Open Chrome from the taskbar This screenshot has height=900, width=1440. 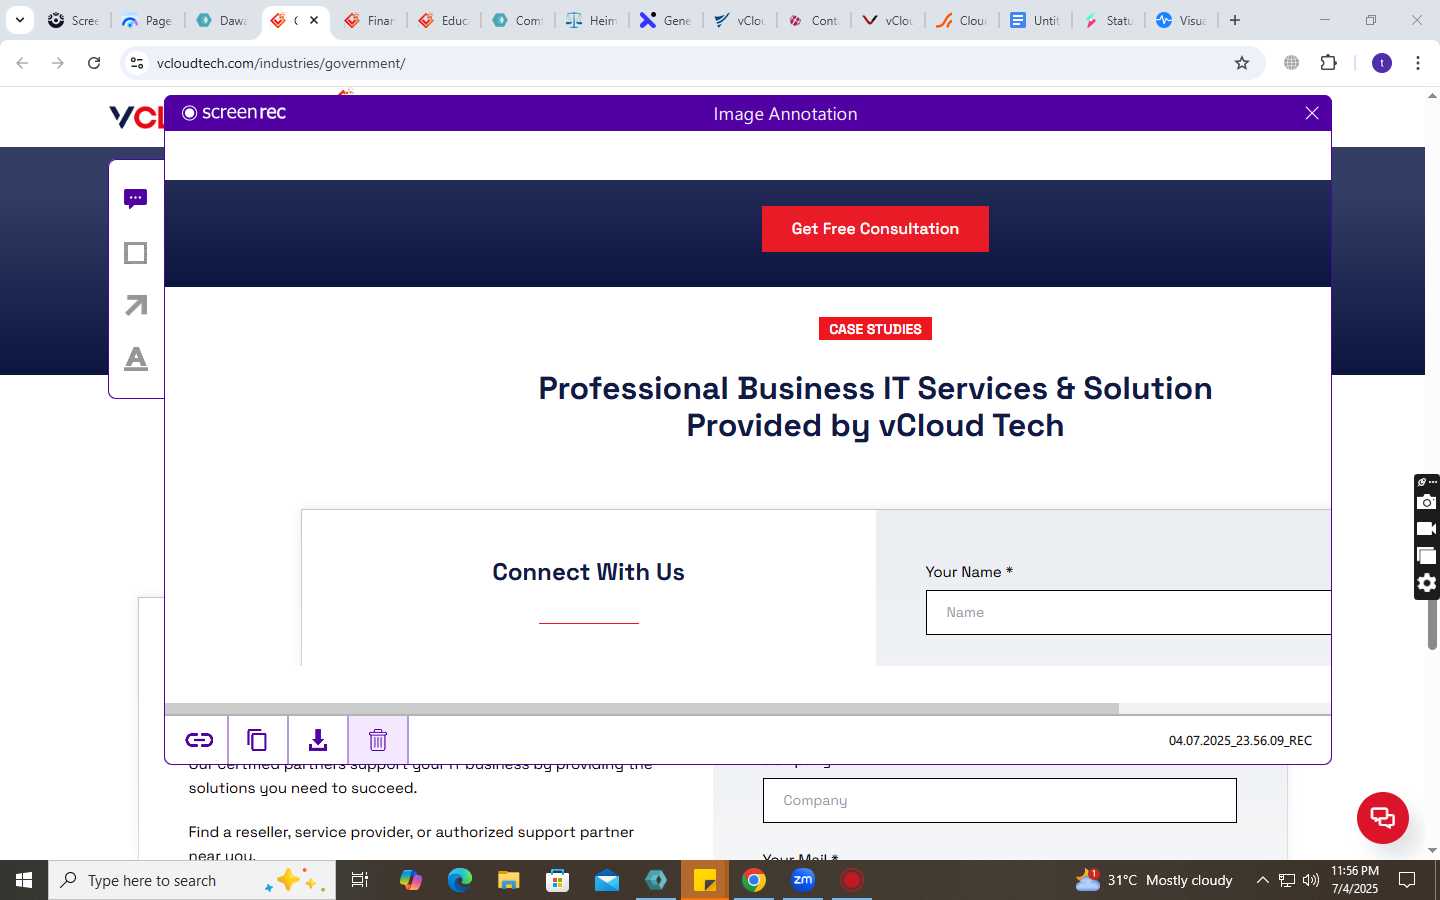754,880
